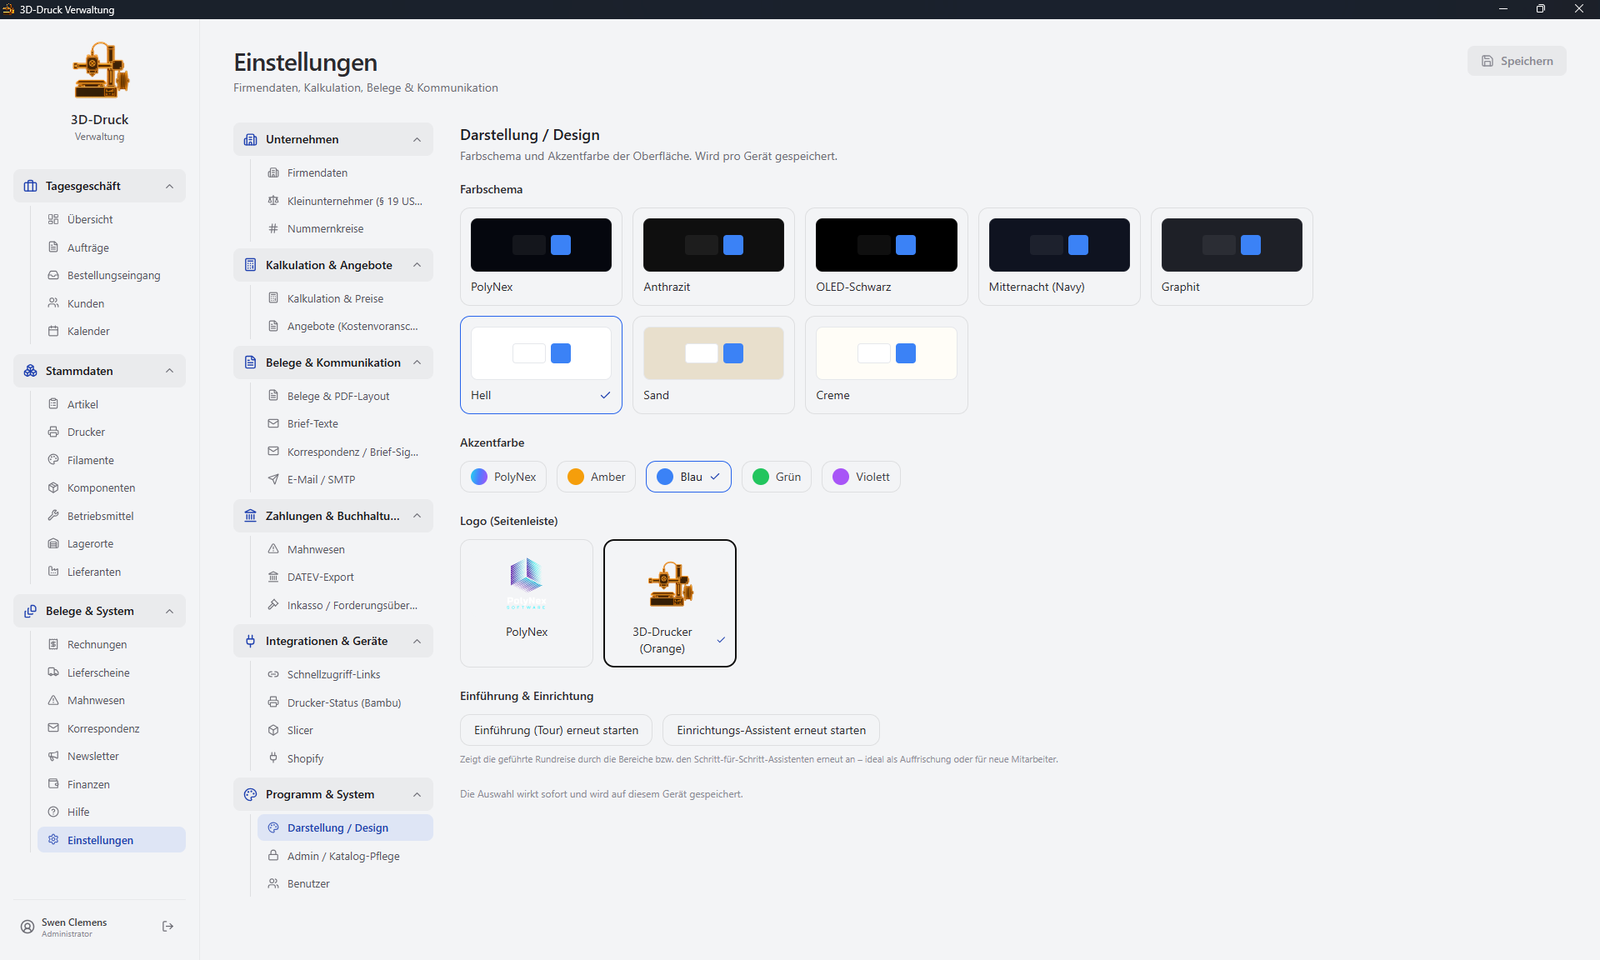Screen dimensions: 1600x960
Task: Click Einrichtungs-Assistent erneut starten
Action: point(771,730)
